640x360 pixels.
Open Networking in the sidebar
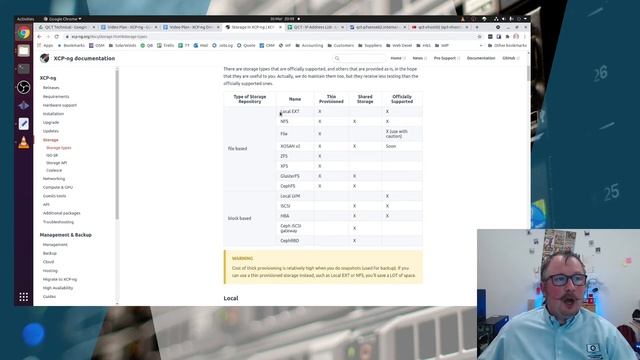(54, 179)
